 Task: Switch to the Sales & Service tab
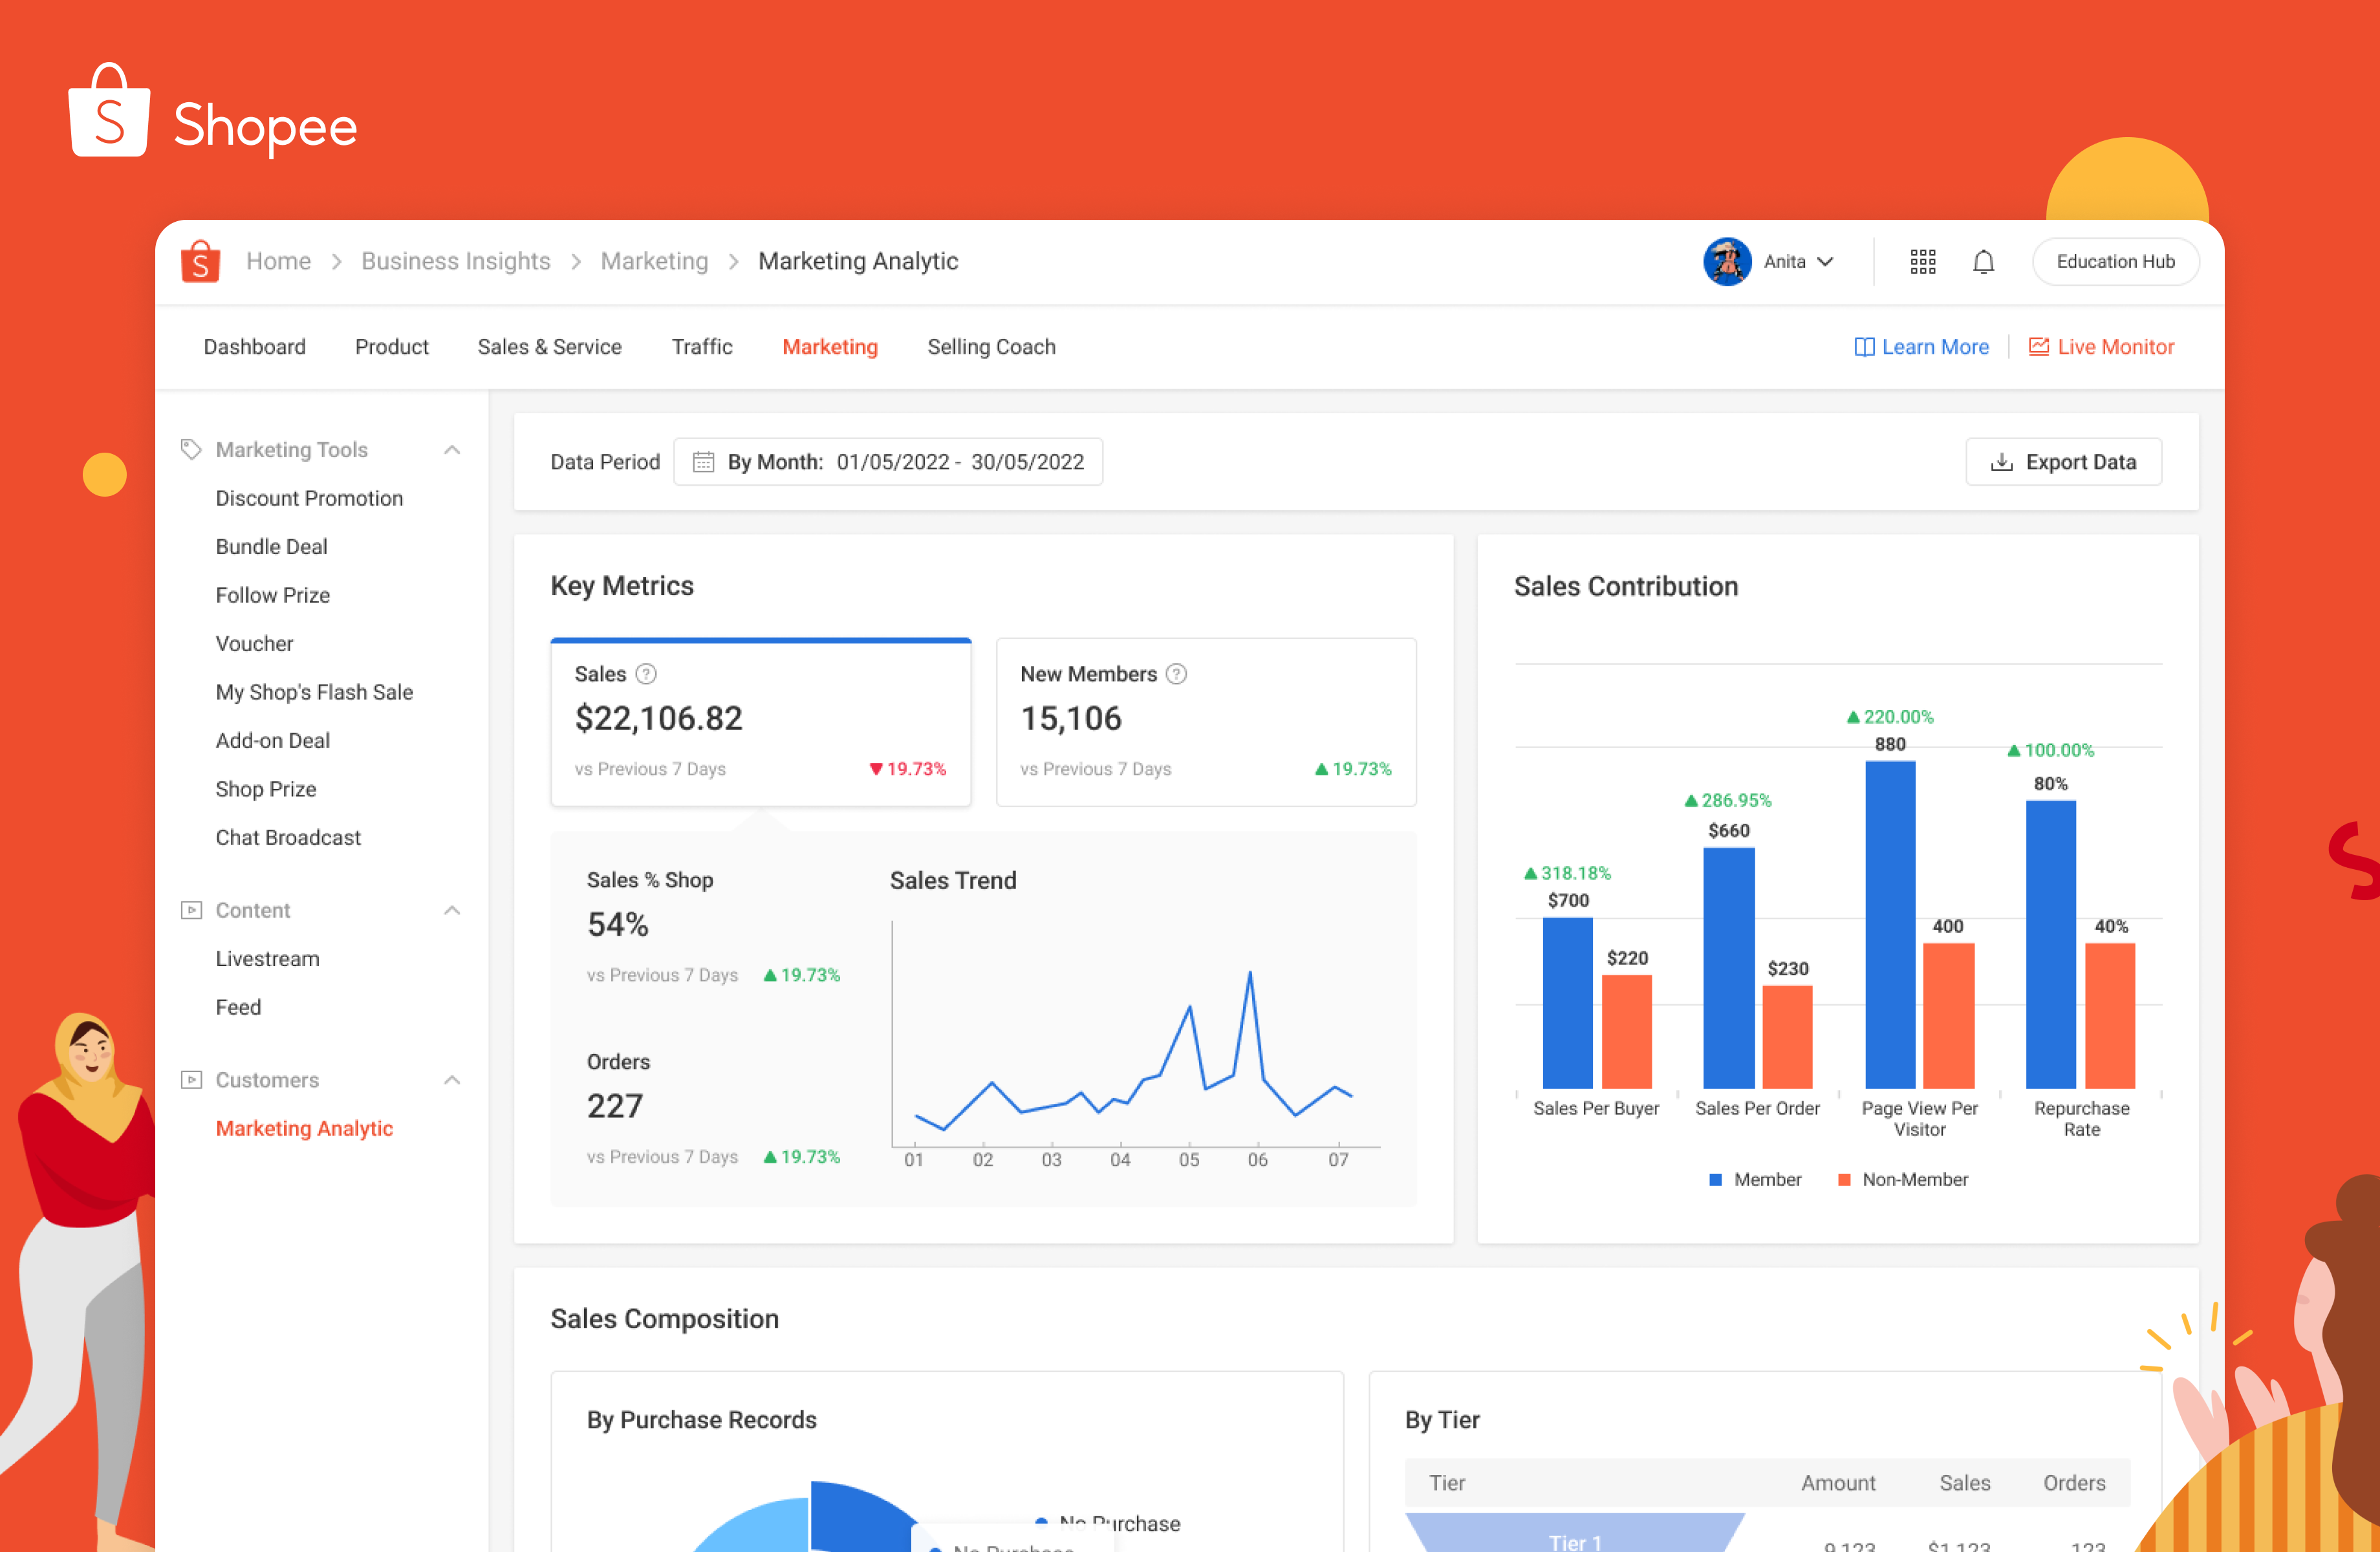click(549, 347)
